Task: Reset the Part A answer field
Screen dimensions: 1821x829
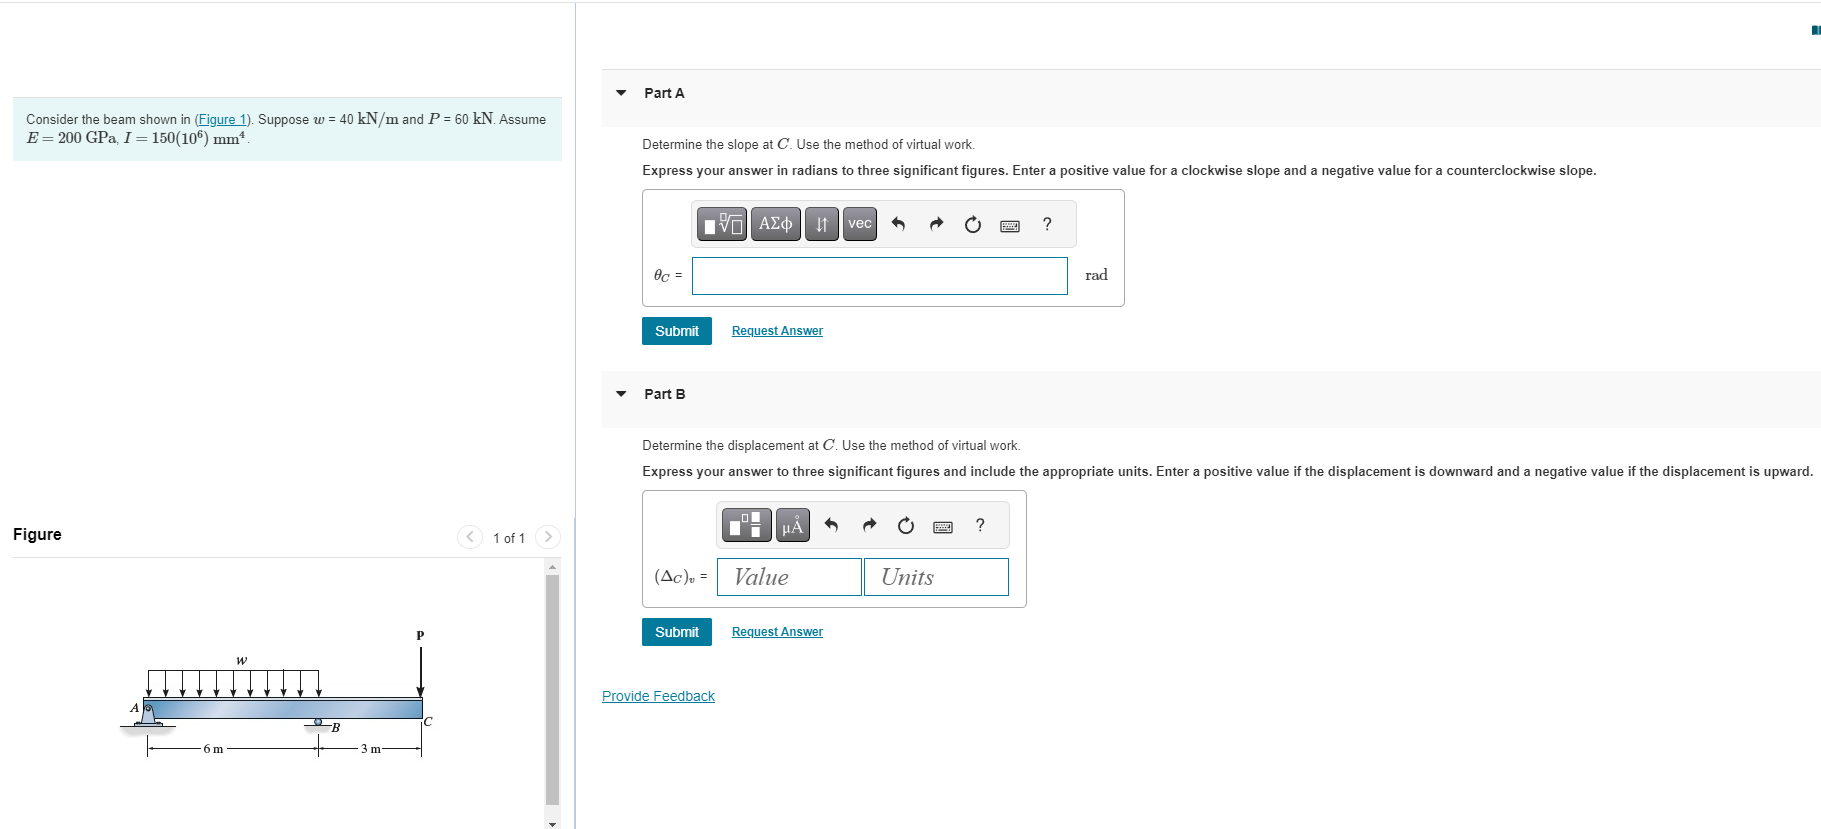Action: tap(973, 224)
